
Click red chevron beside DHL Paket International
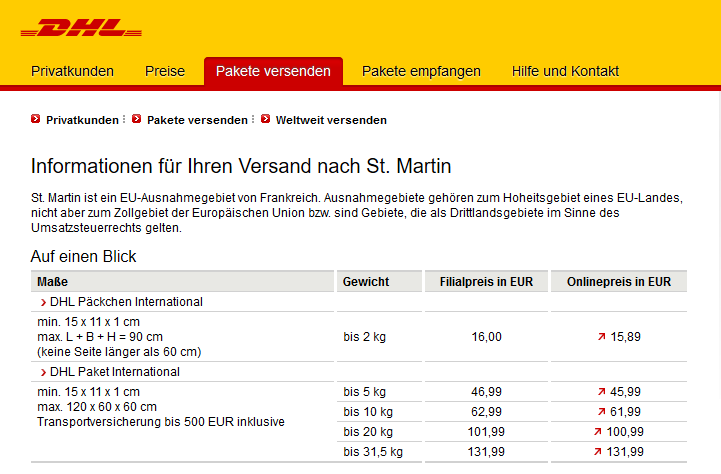point(43,372)
